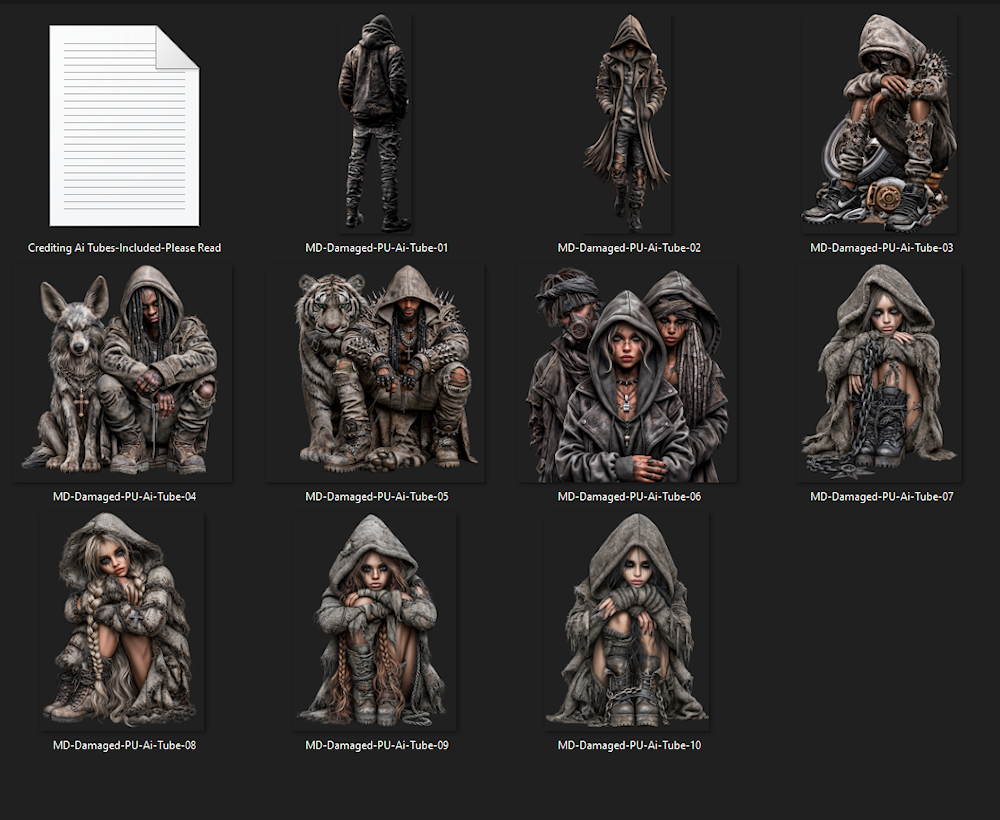Viewport: 1000px width, 820px height.
Task: Click the MD-Damaged-PU-Ai-Tube-10 filename label
Action: tap(629, 745)
